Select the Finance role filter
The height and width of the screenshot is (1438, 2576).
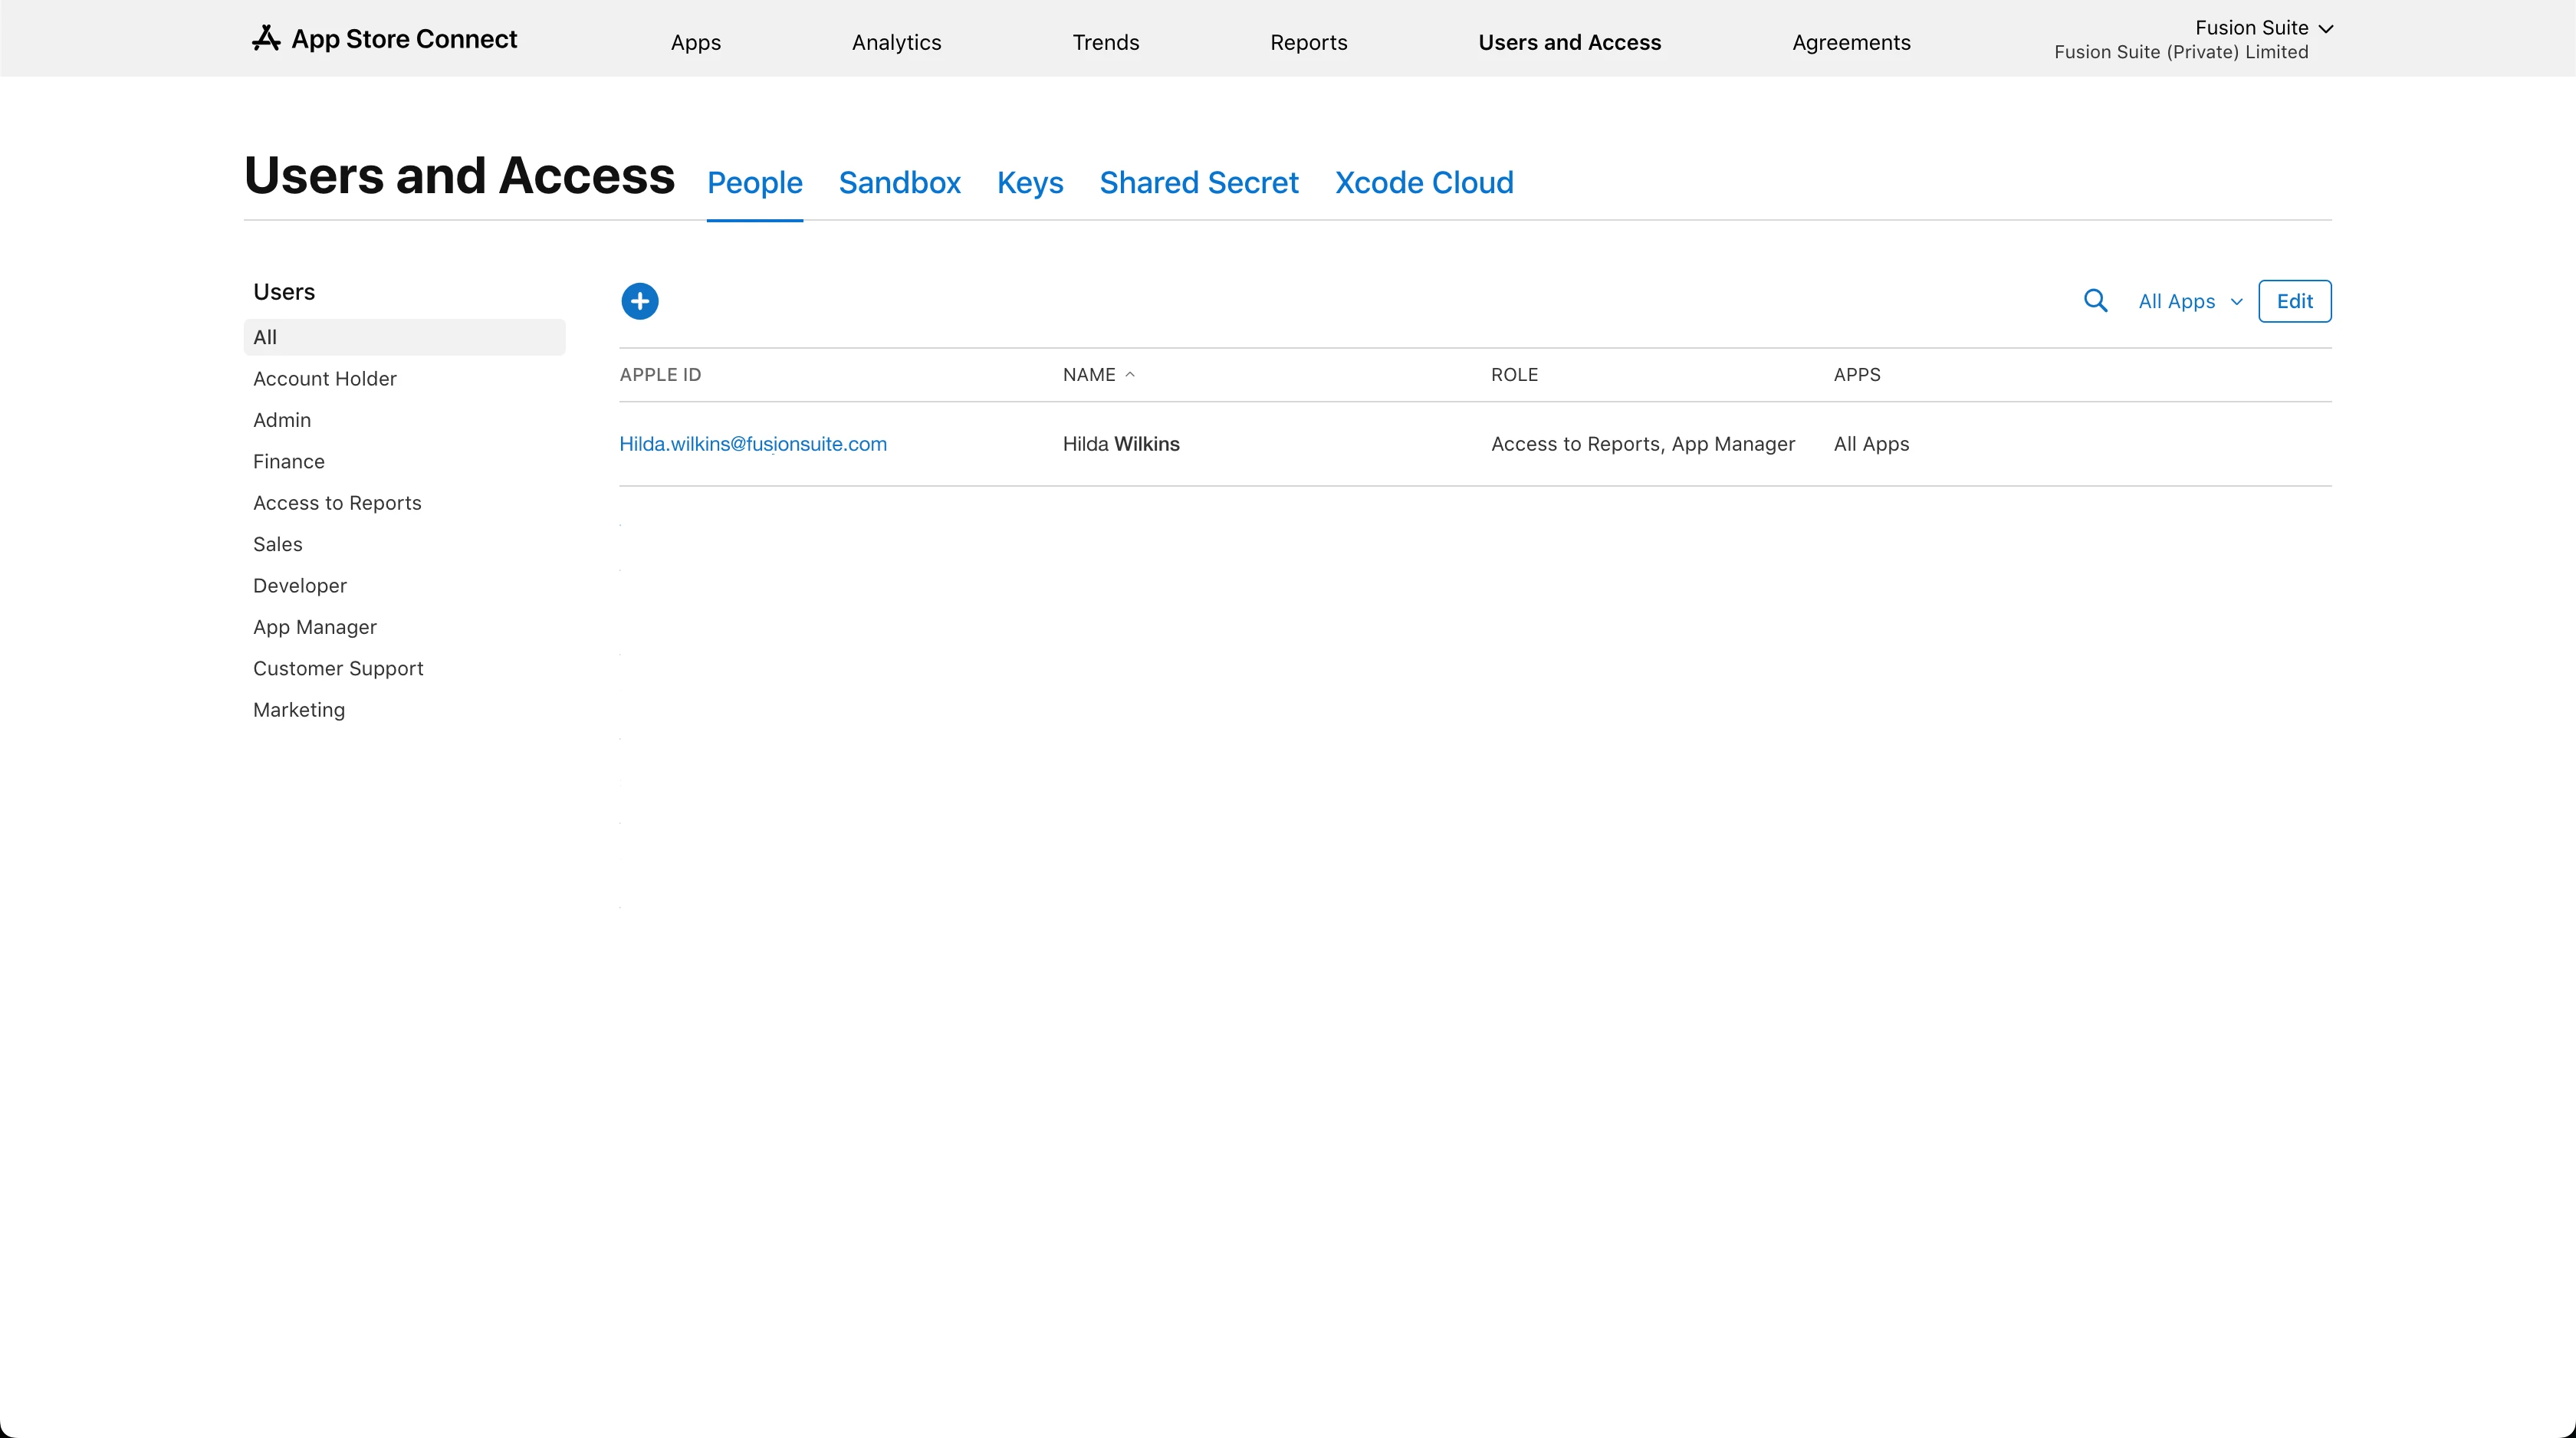[288, 461]
